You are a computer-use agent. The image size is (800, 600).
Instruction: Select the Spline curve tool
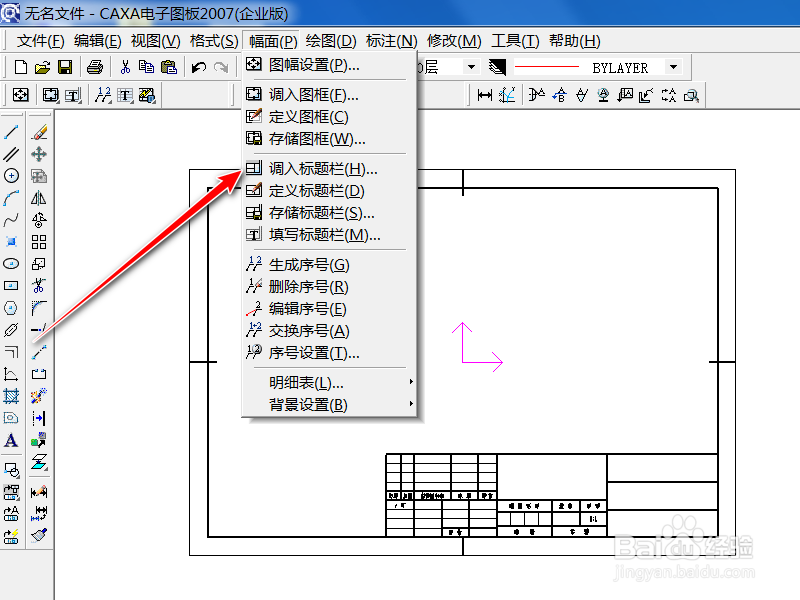click(12, 221)
